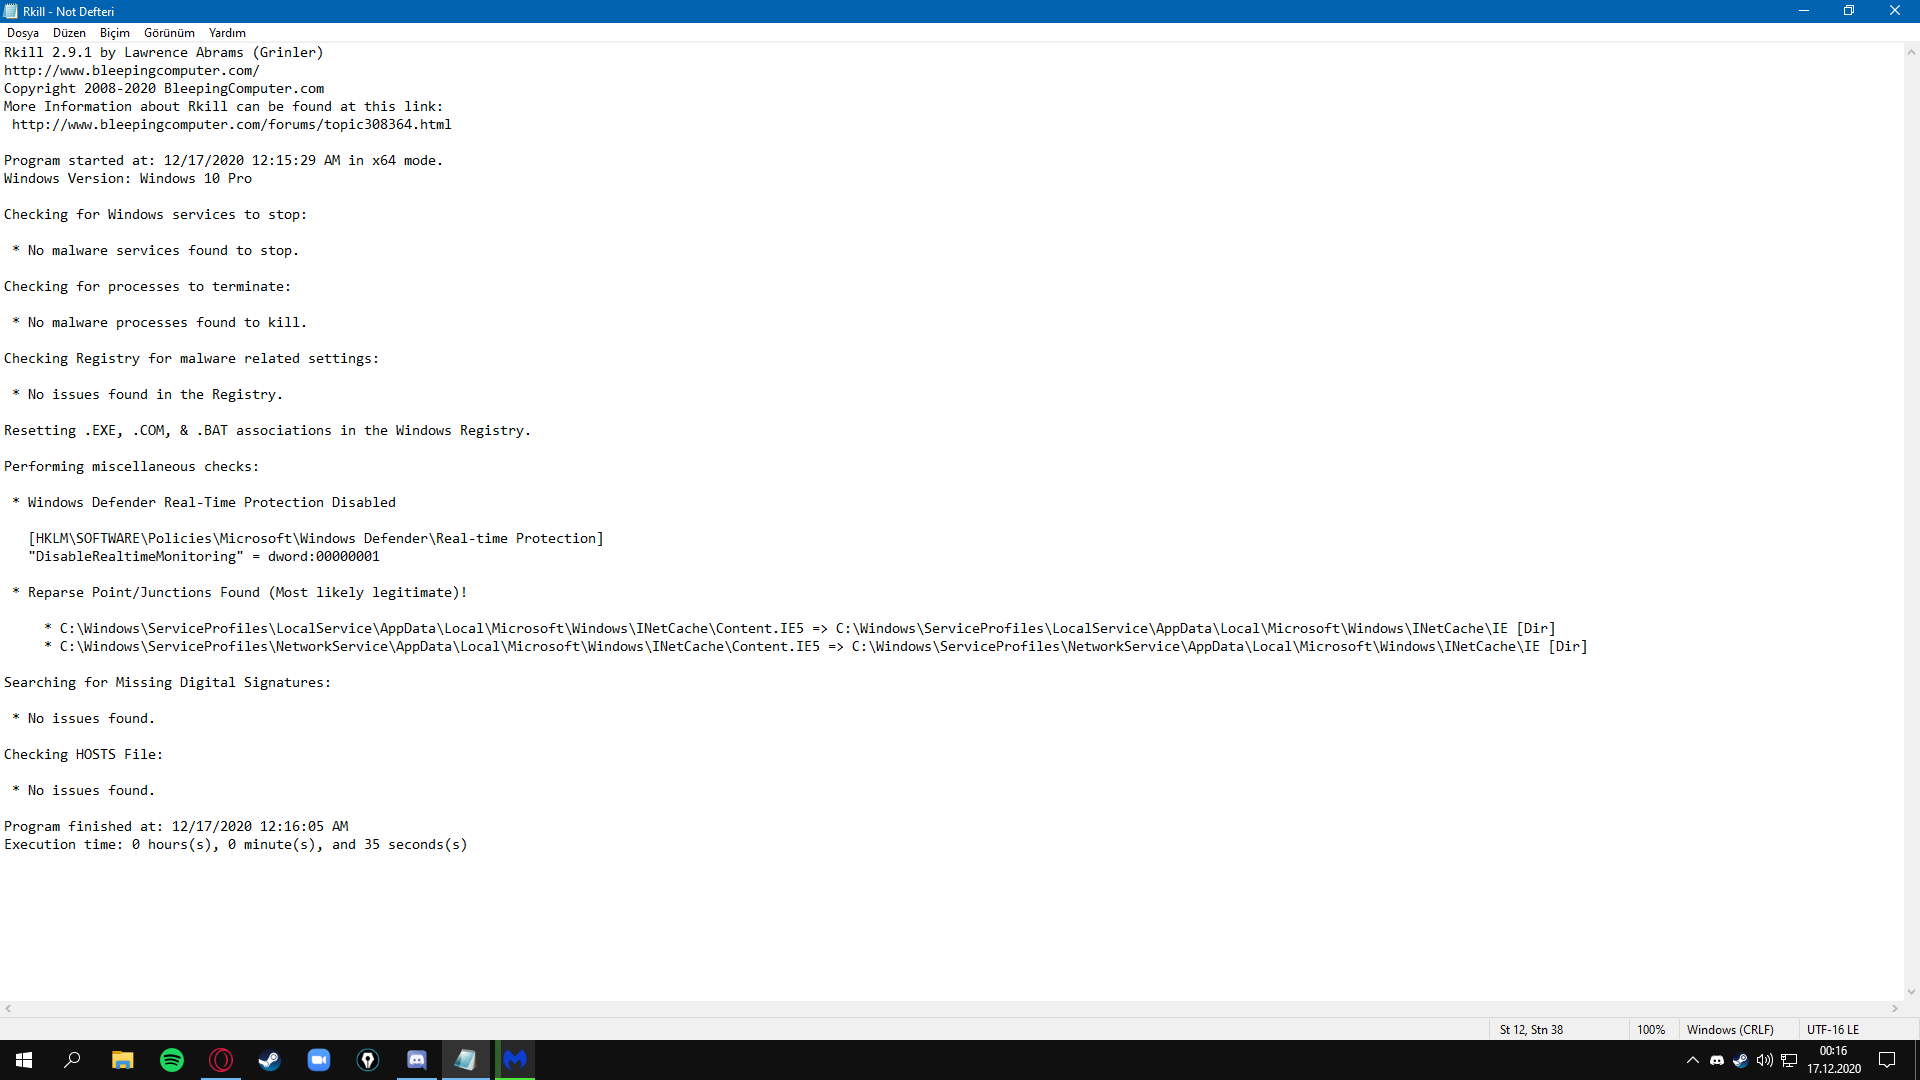Click the 'Copyright 2008-2020 BleepingComputer.com' line
This screenshot has height=1080, width=1920.
tap(164, 88)
